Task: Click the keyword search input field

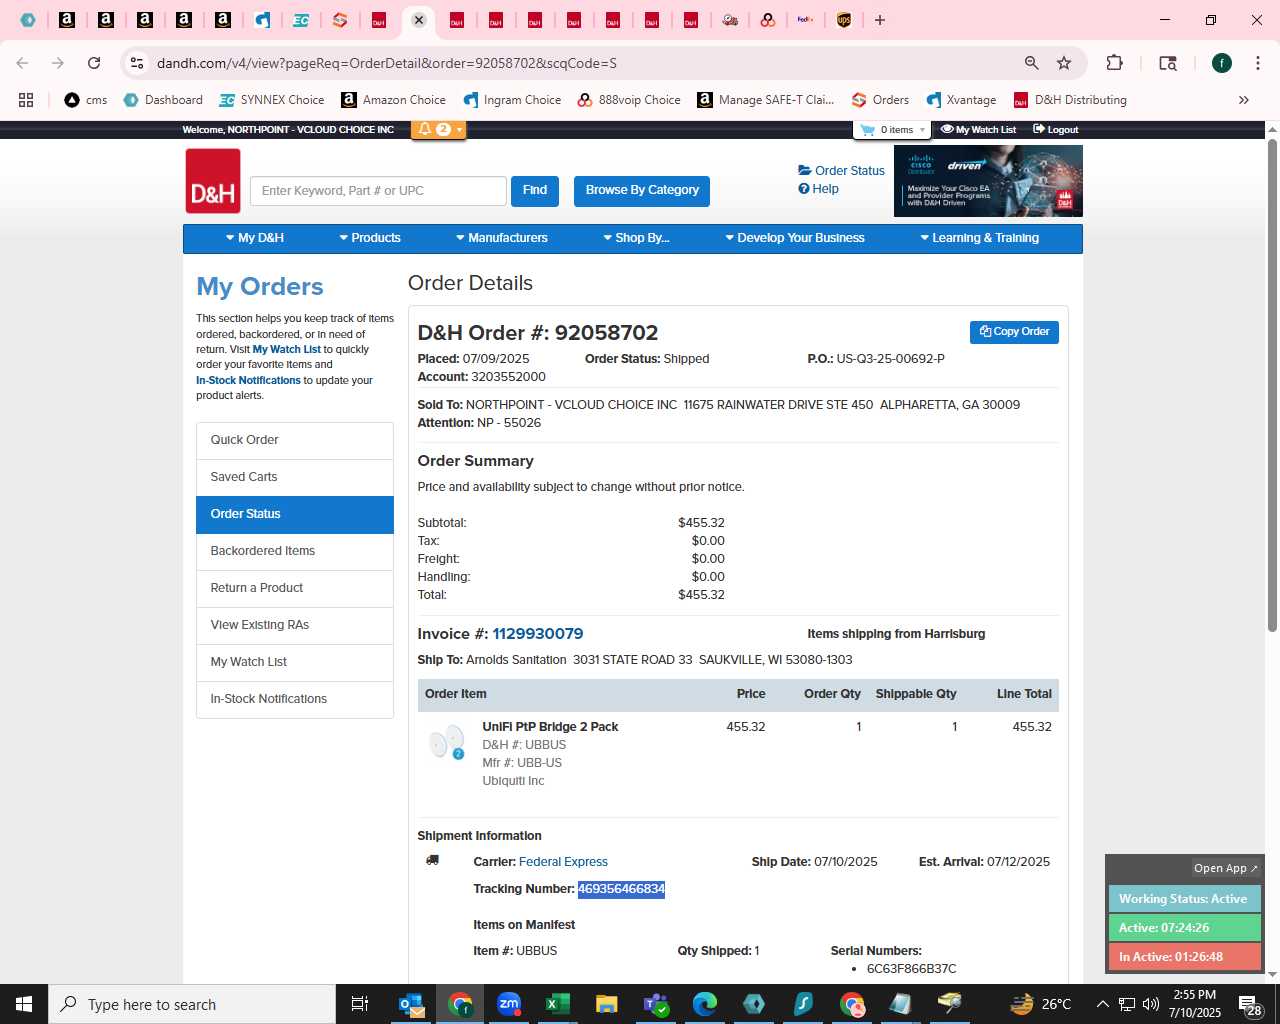Action: pyautogui.click(x=379, y=191)
